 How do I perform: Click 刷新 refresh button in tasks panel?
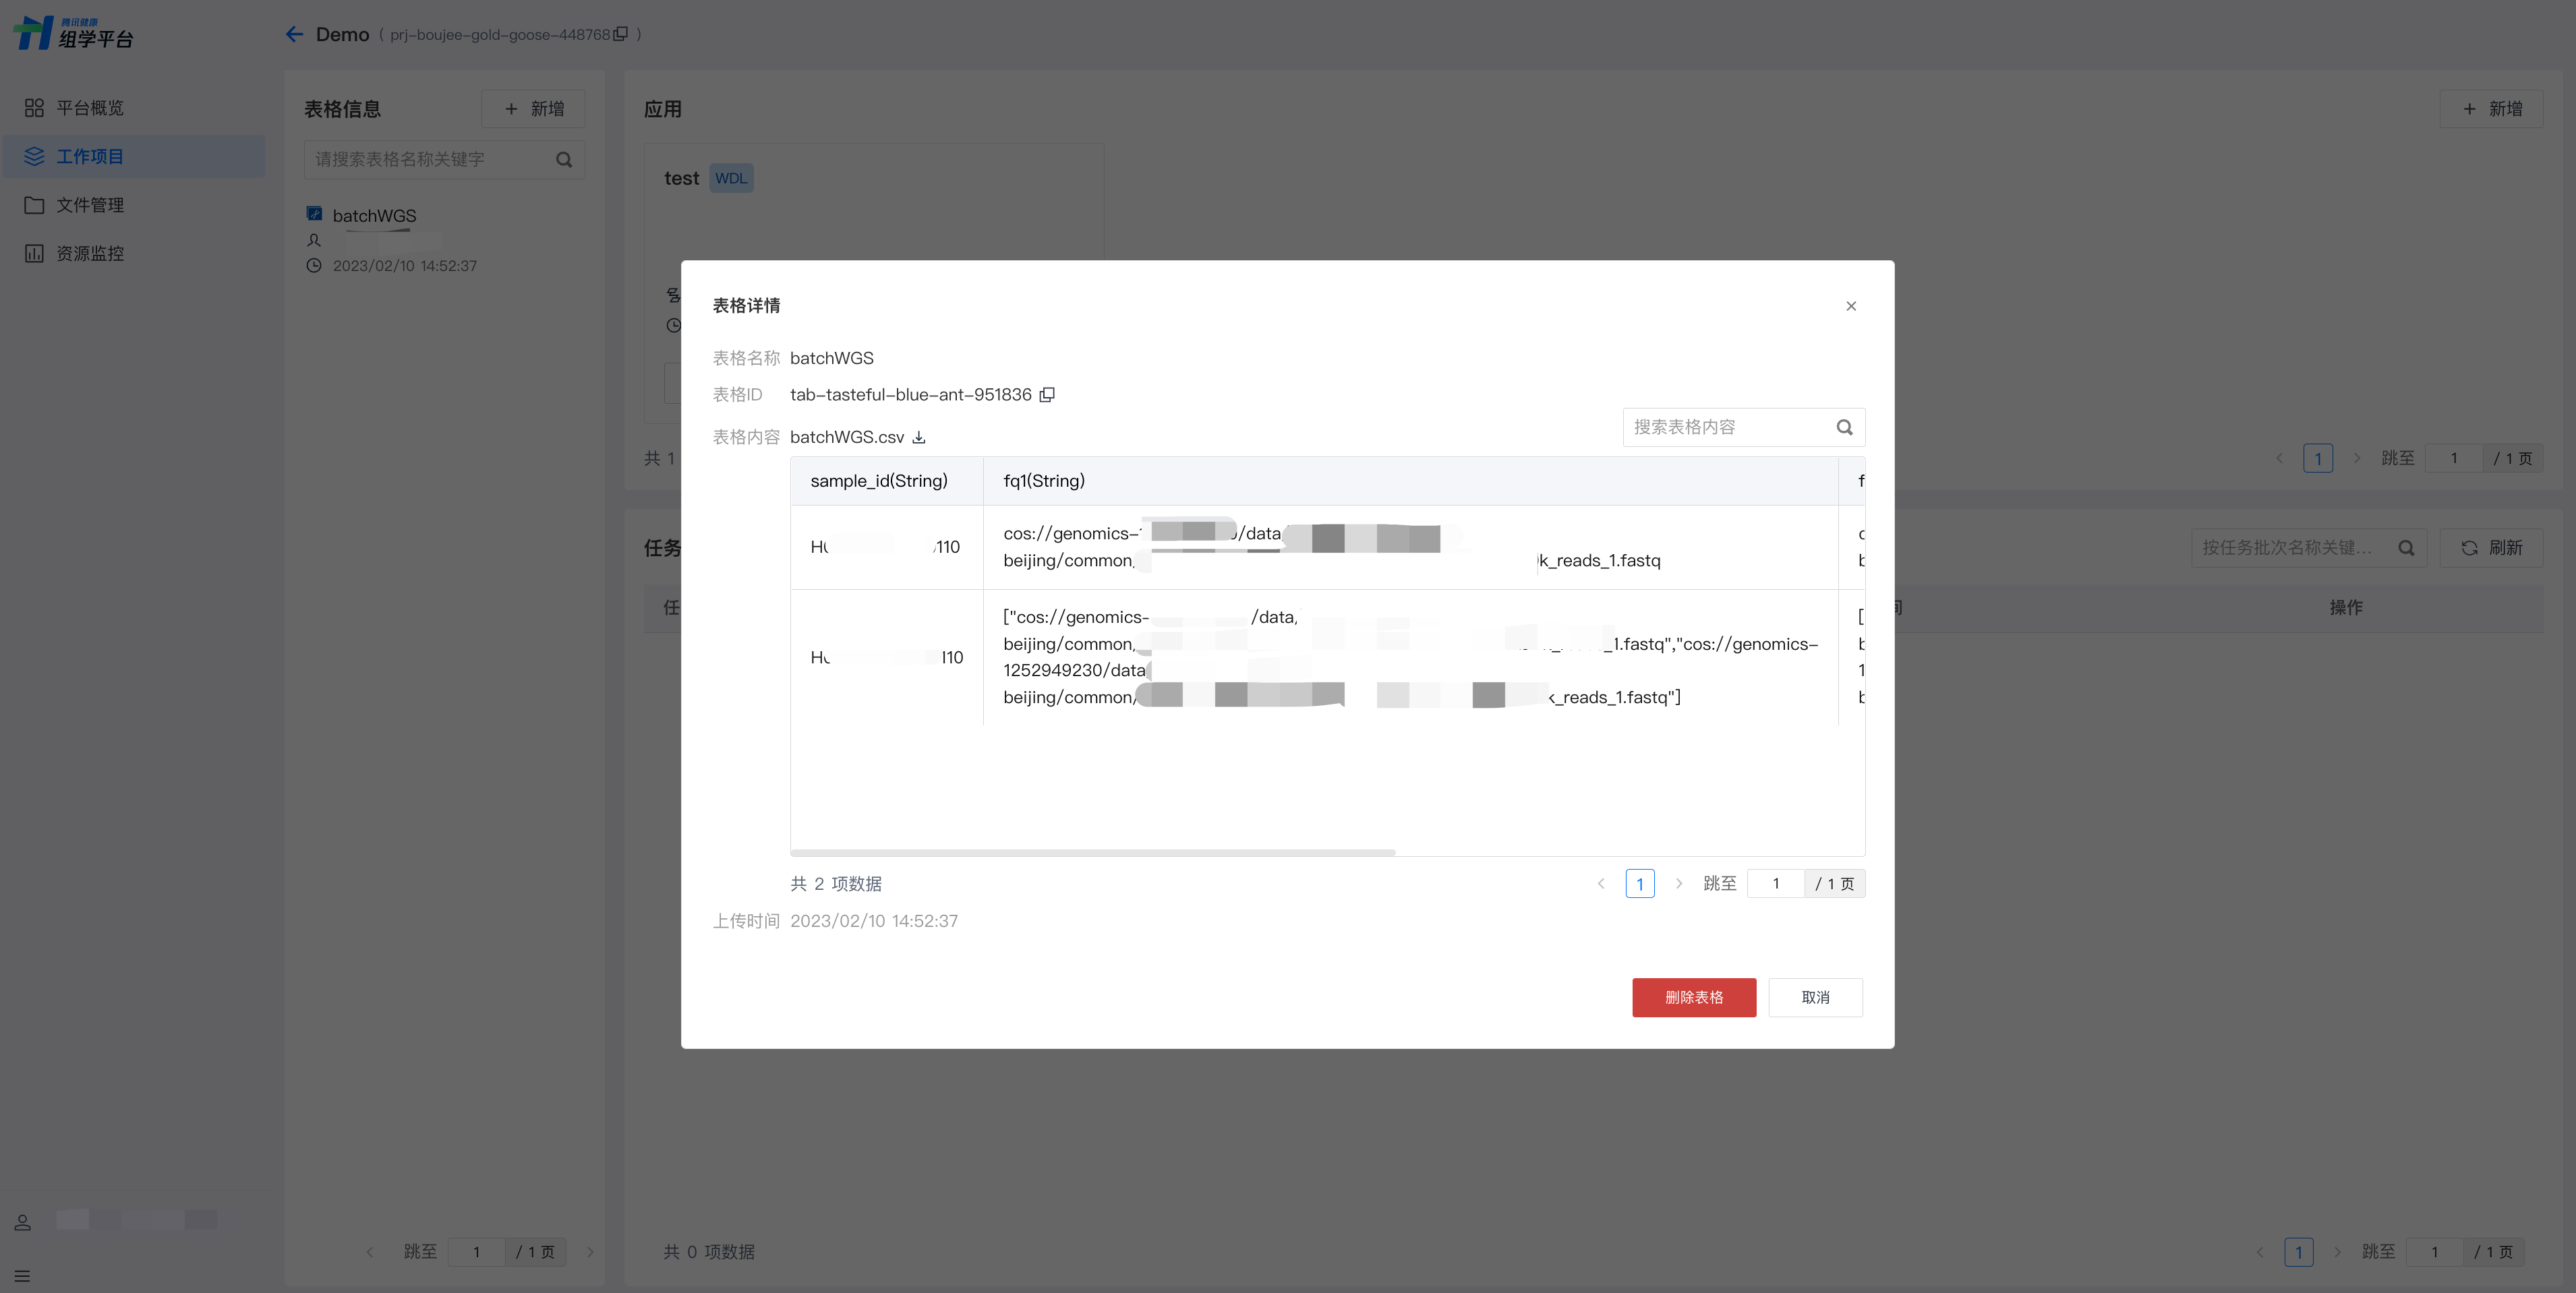tap(2491, 547)
